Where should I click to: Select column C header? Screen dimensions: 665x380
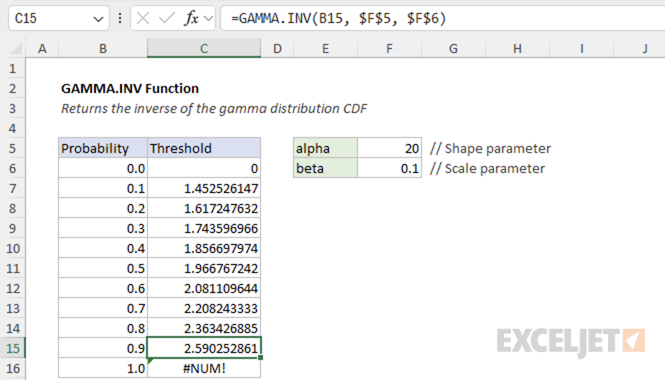click(x=204, y=48)
